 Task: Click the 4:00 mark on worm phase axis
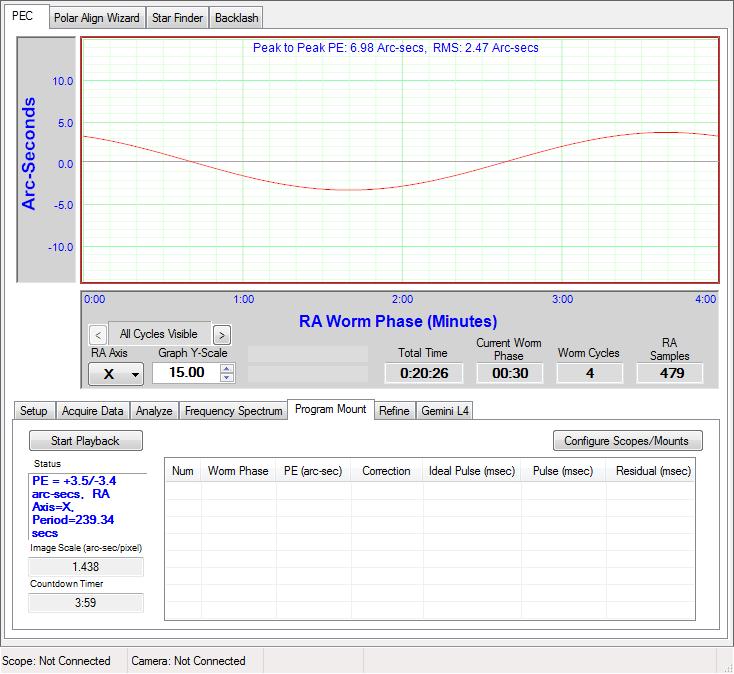[705, 299]
